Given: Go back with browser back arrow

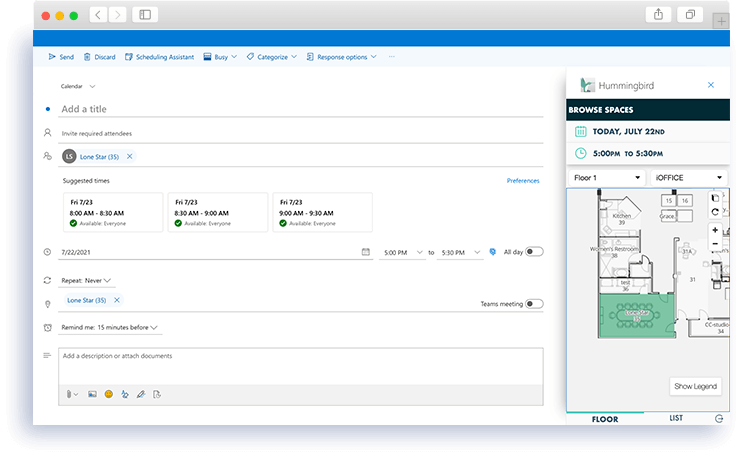Looking at the screenshot, I should (x=98, y=15).
